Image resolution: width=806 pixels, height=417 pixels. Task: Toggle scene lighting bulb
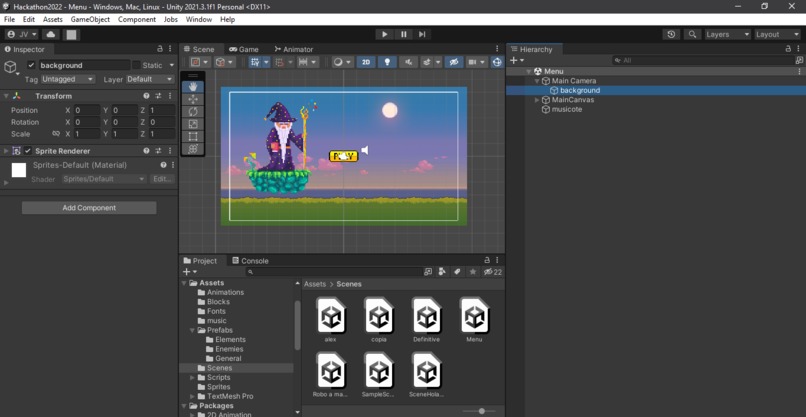pos(387,62)
